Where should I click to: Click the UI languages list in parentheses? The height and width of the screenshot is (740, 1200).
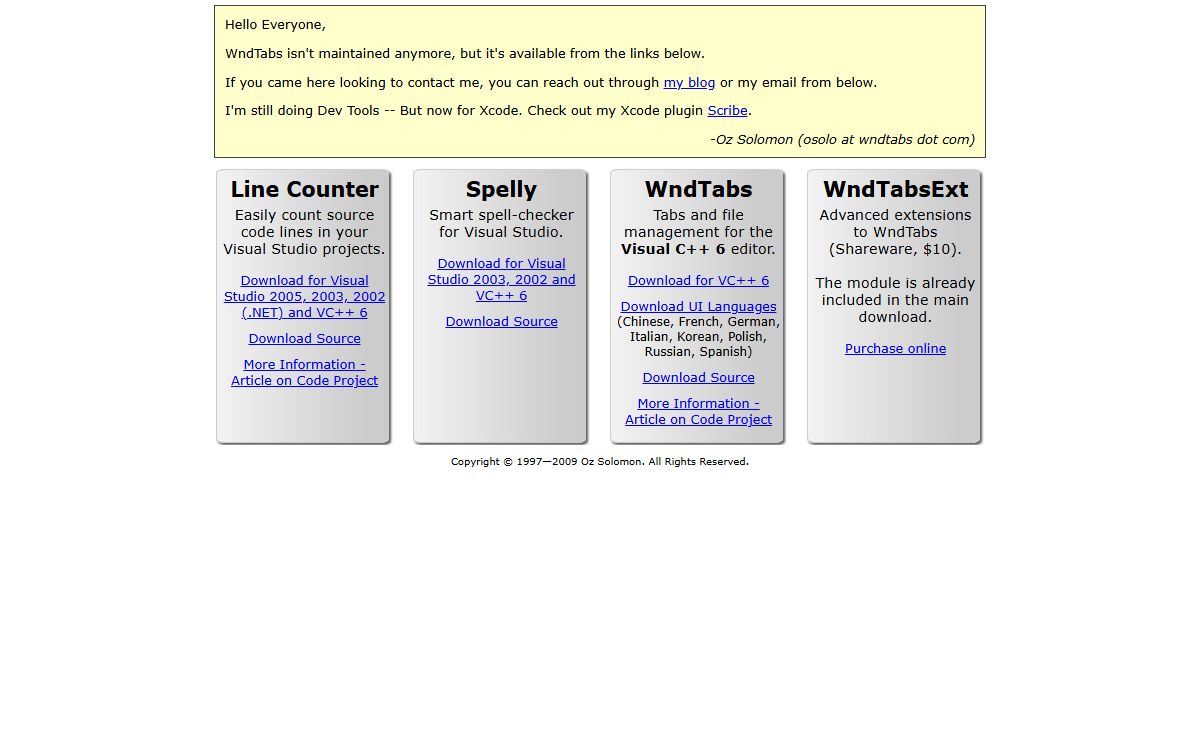[698, 337]
